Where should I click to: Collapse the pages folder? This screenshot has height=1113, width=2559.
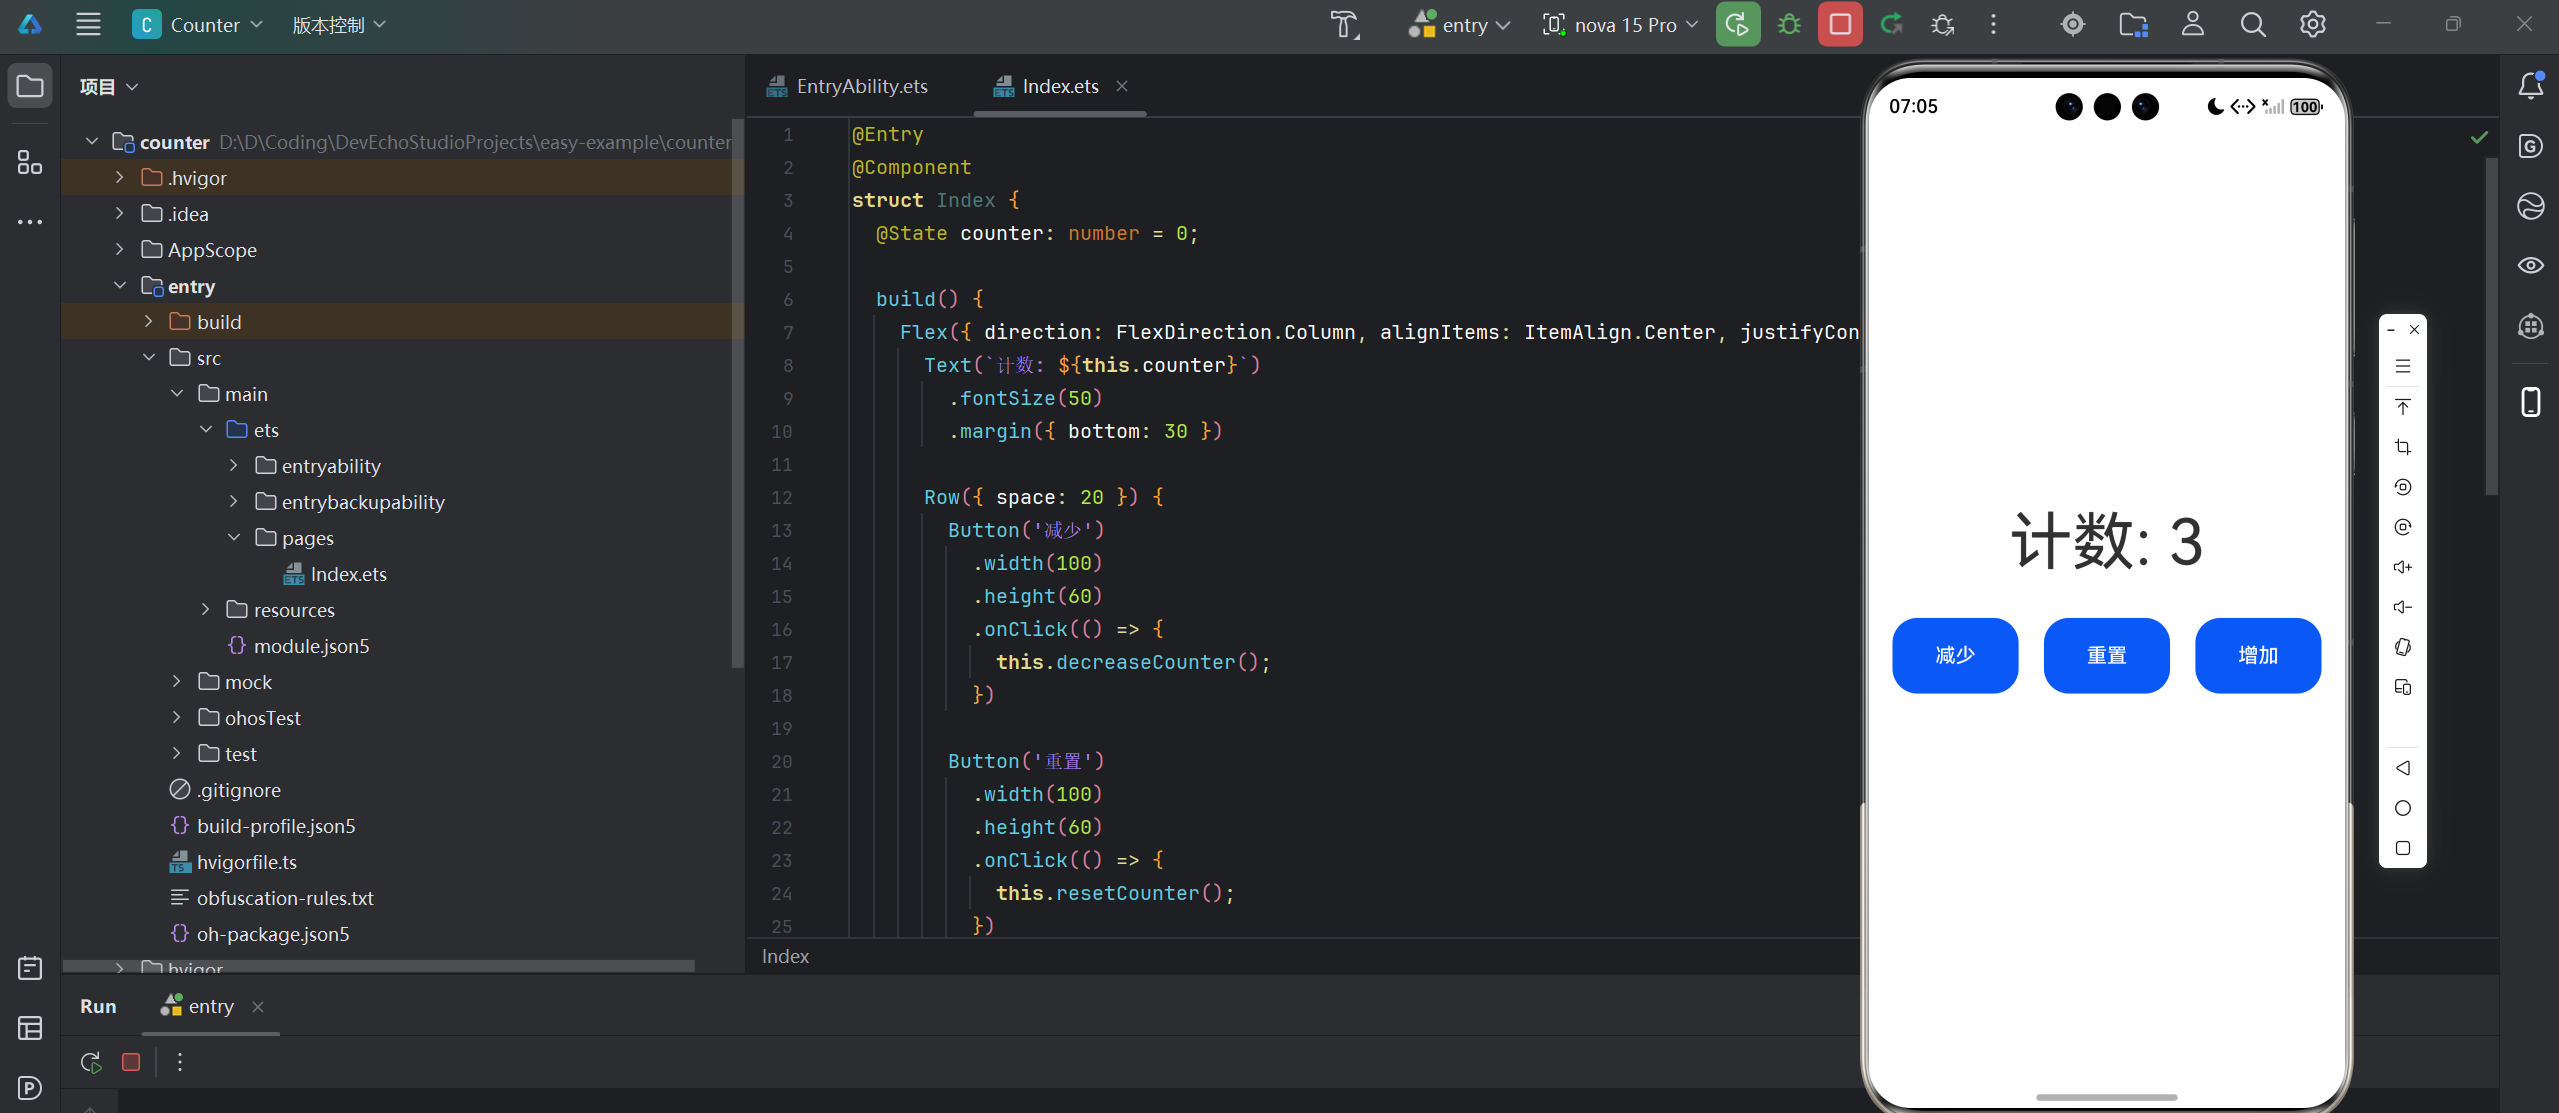[234, 538]
